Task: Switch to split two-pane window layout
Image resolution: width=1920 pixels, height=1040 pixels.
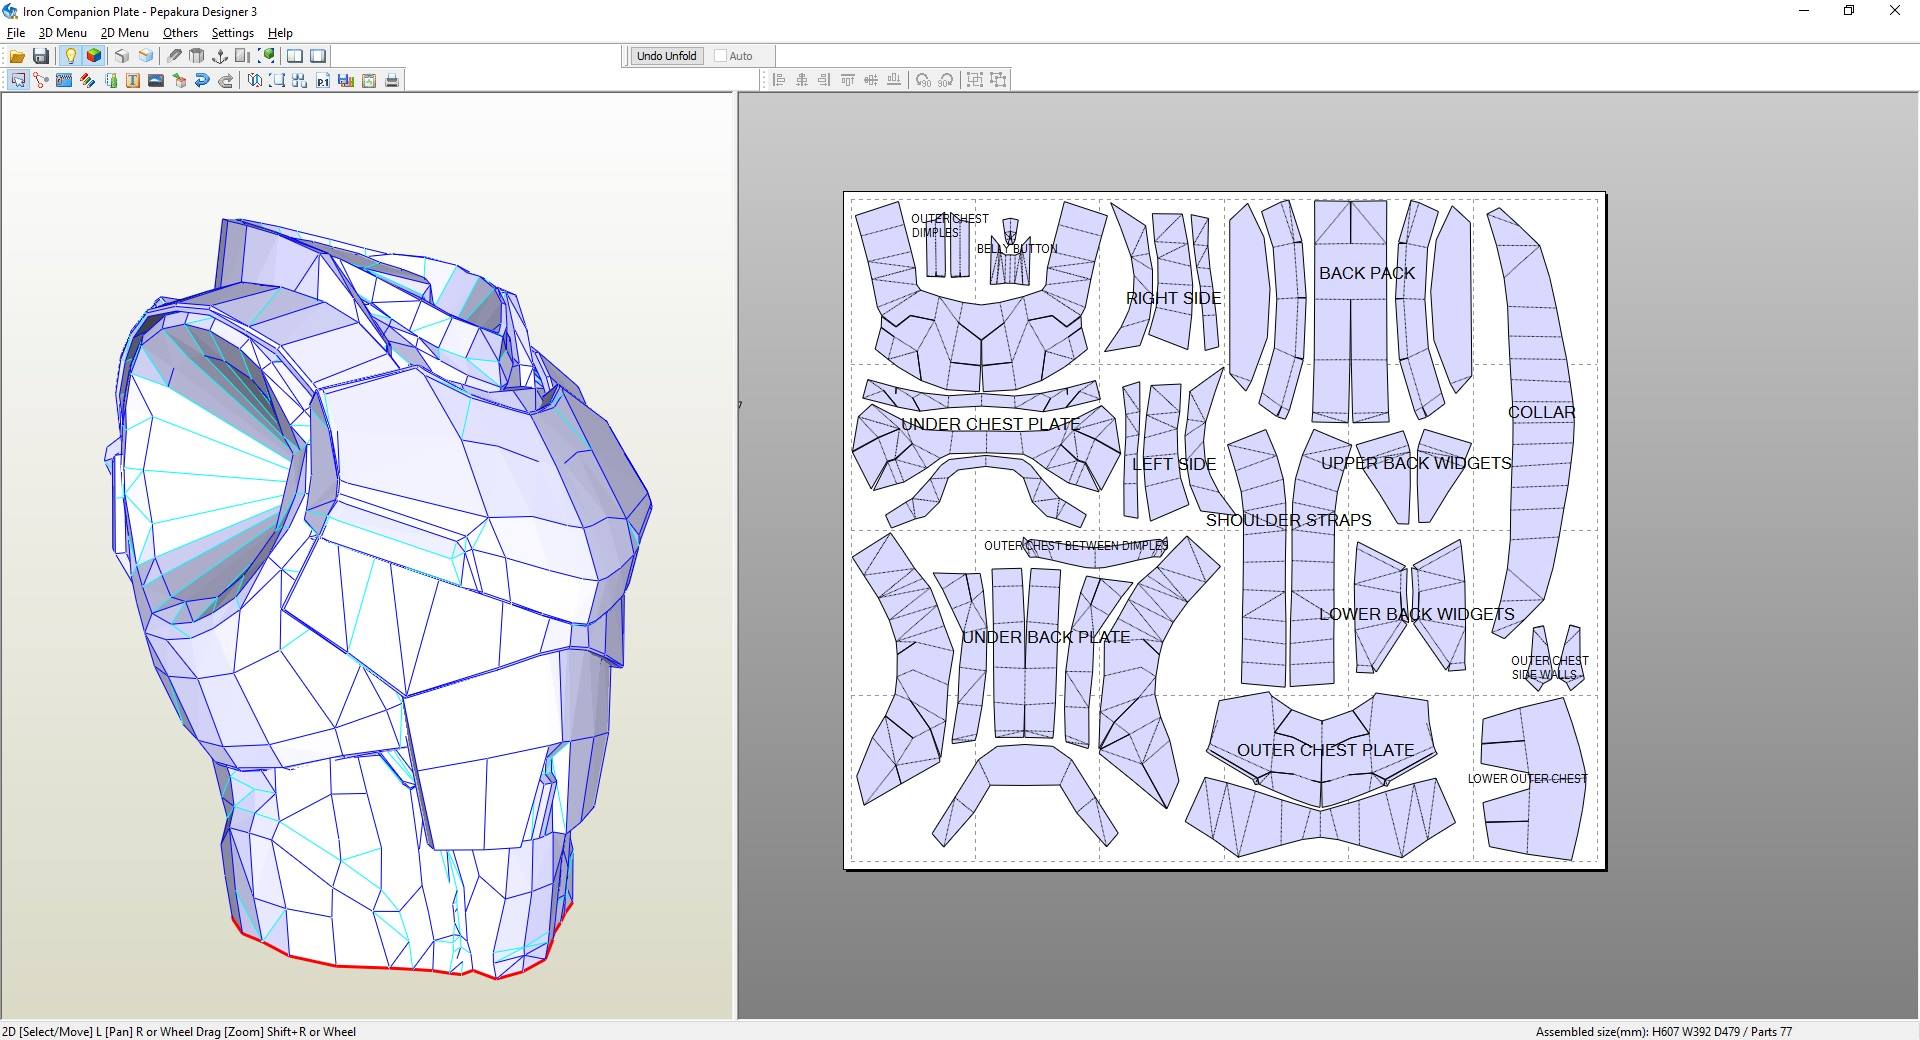Action: click(x=295, y=56)
